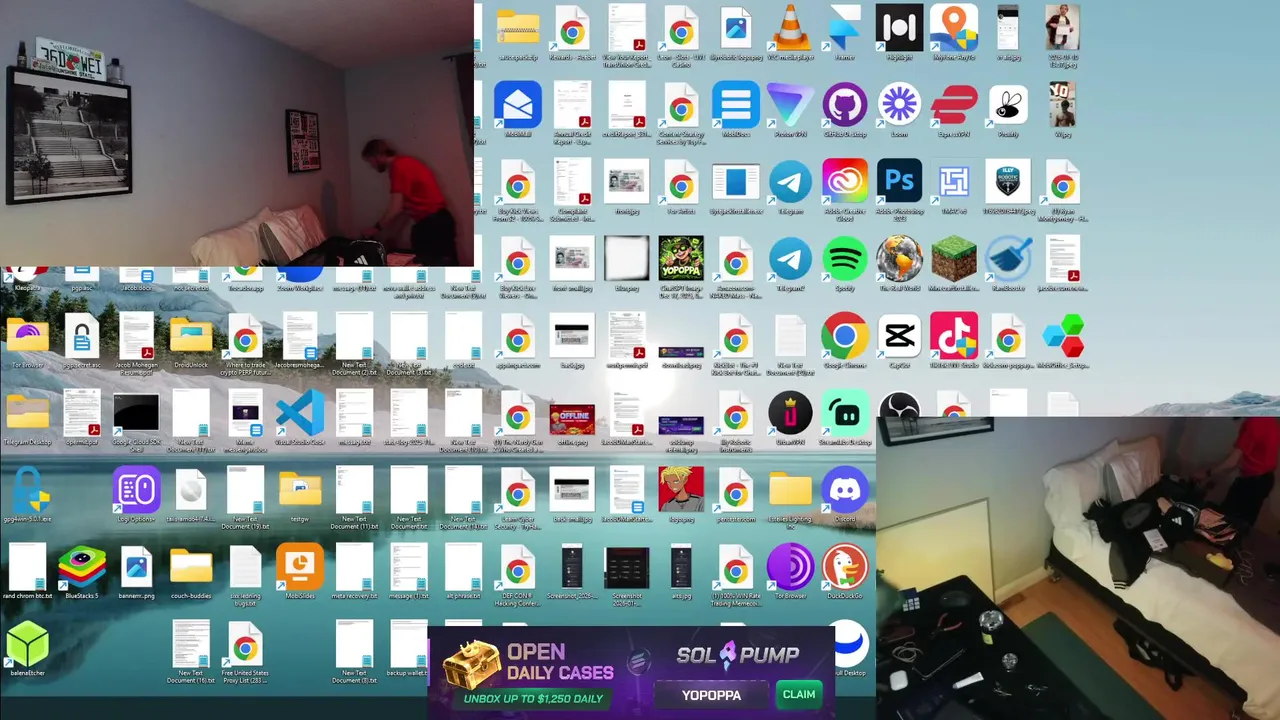
Task: Launch the Spotify shortcut
Action: (x=844, y=259)
